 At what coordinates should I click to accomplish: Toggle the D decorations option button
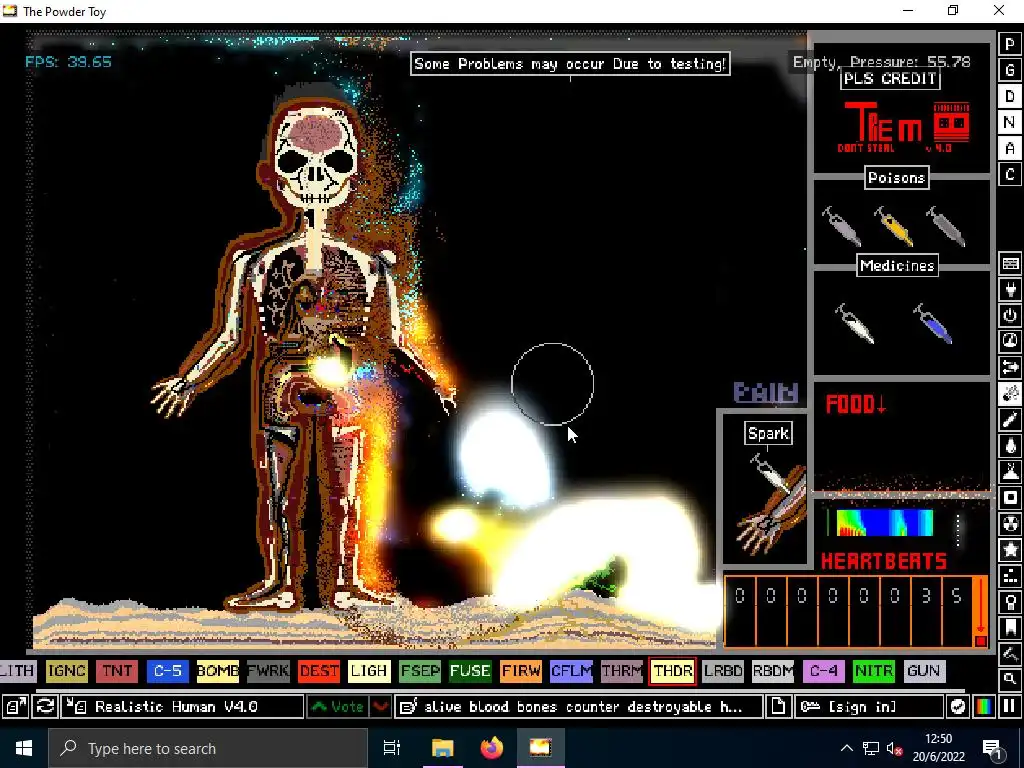(1010, 96)
